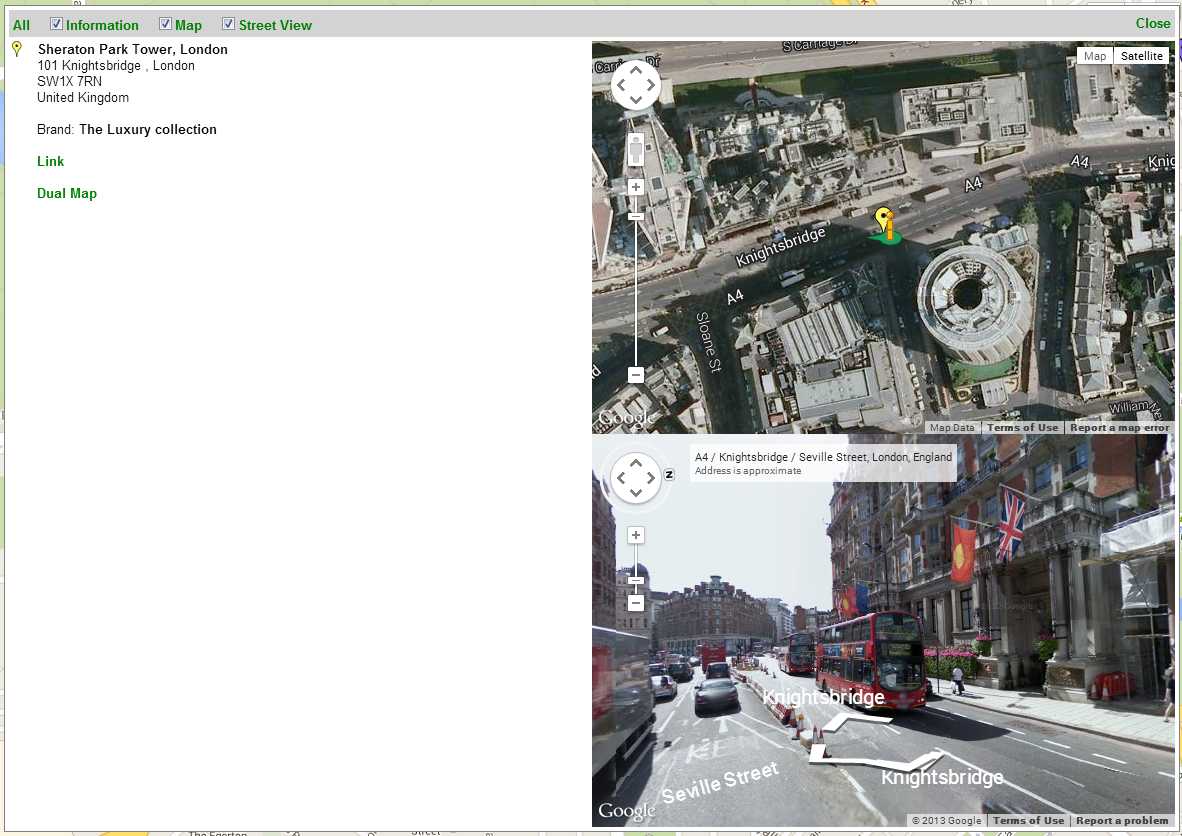Open the green Link hyperlink

pos(51,161)
